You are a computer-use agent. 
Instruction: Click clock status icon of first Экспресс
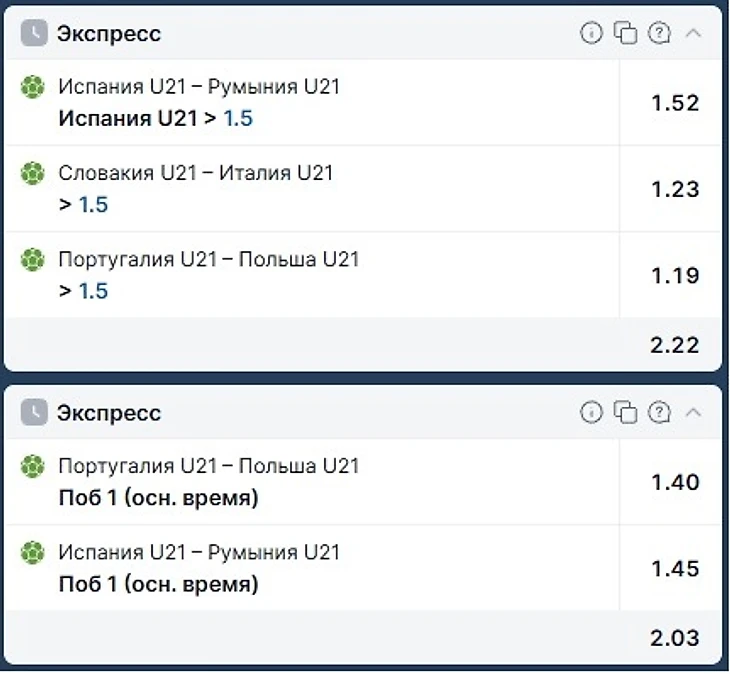click(34, 33)
